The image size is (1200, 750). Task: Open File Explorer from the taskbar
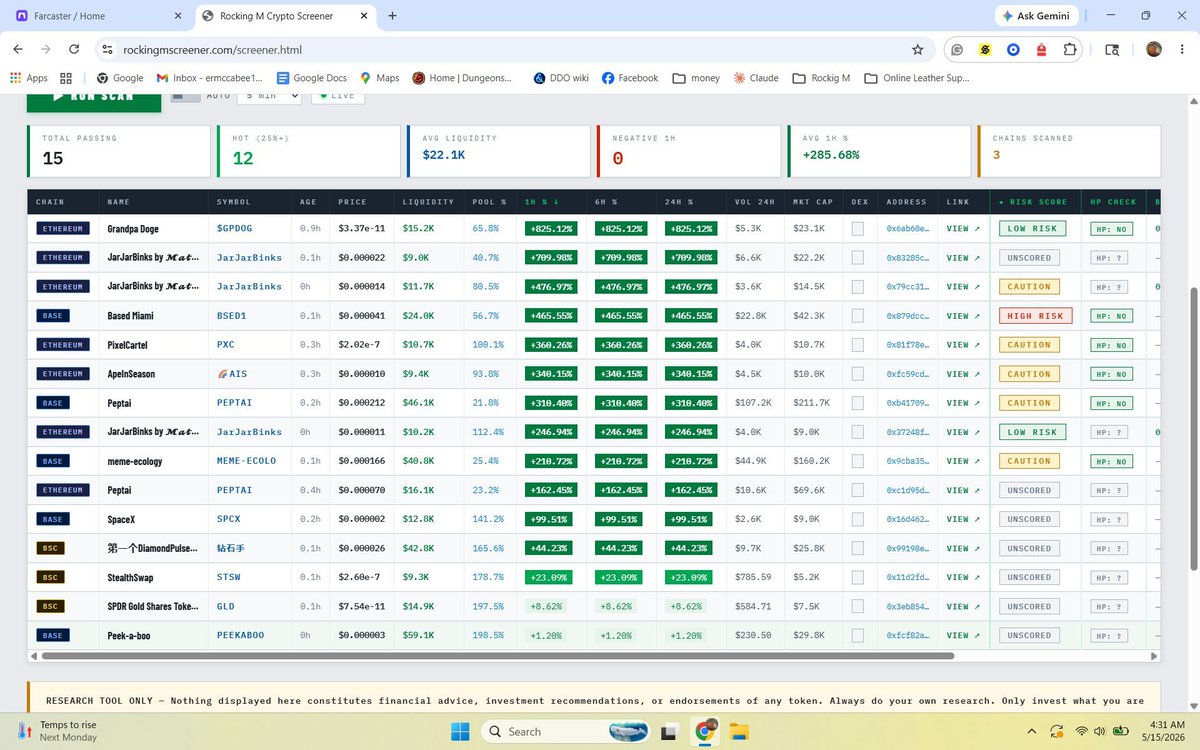739,731
